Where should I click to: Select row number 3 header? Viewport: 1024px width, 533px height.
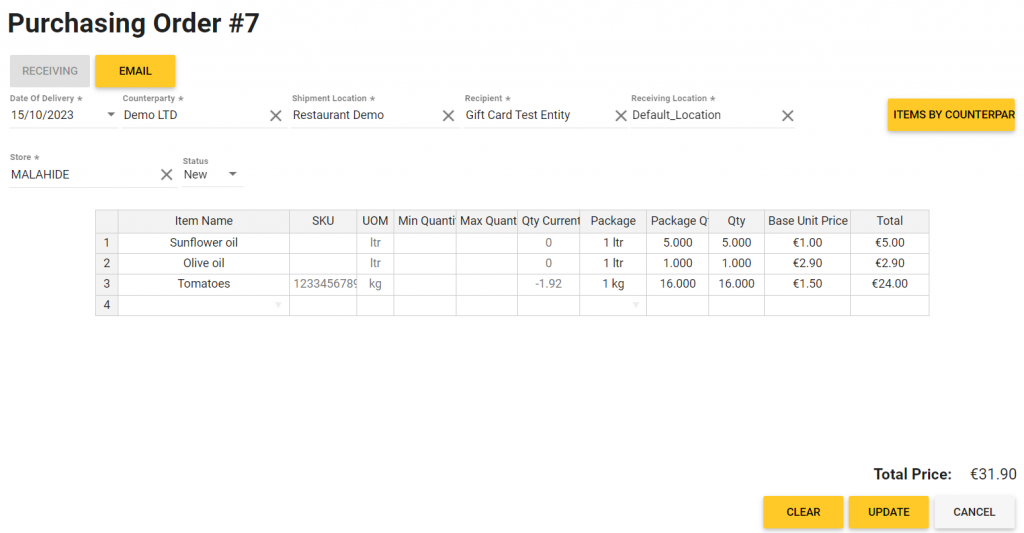[107, 284]
